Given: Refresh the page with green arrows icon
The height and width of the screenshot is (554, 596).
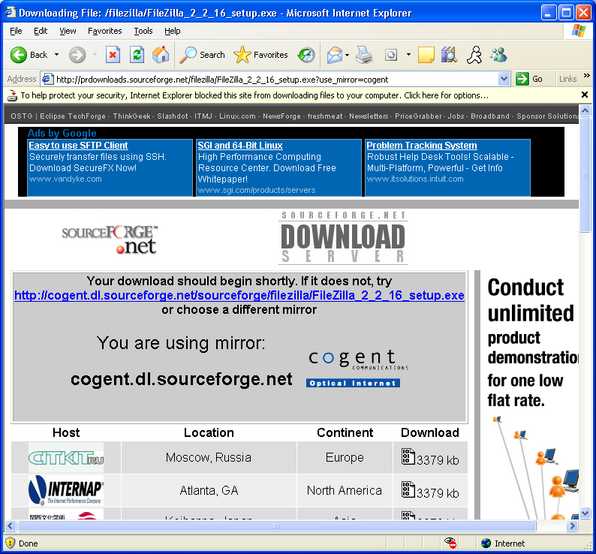Looking at the screenshot, I should pyautogui.click(x=136, y=55).
